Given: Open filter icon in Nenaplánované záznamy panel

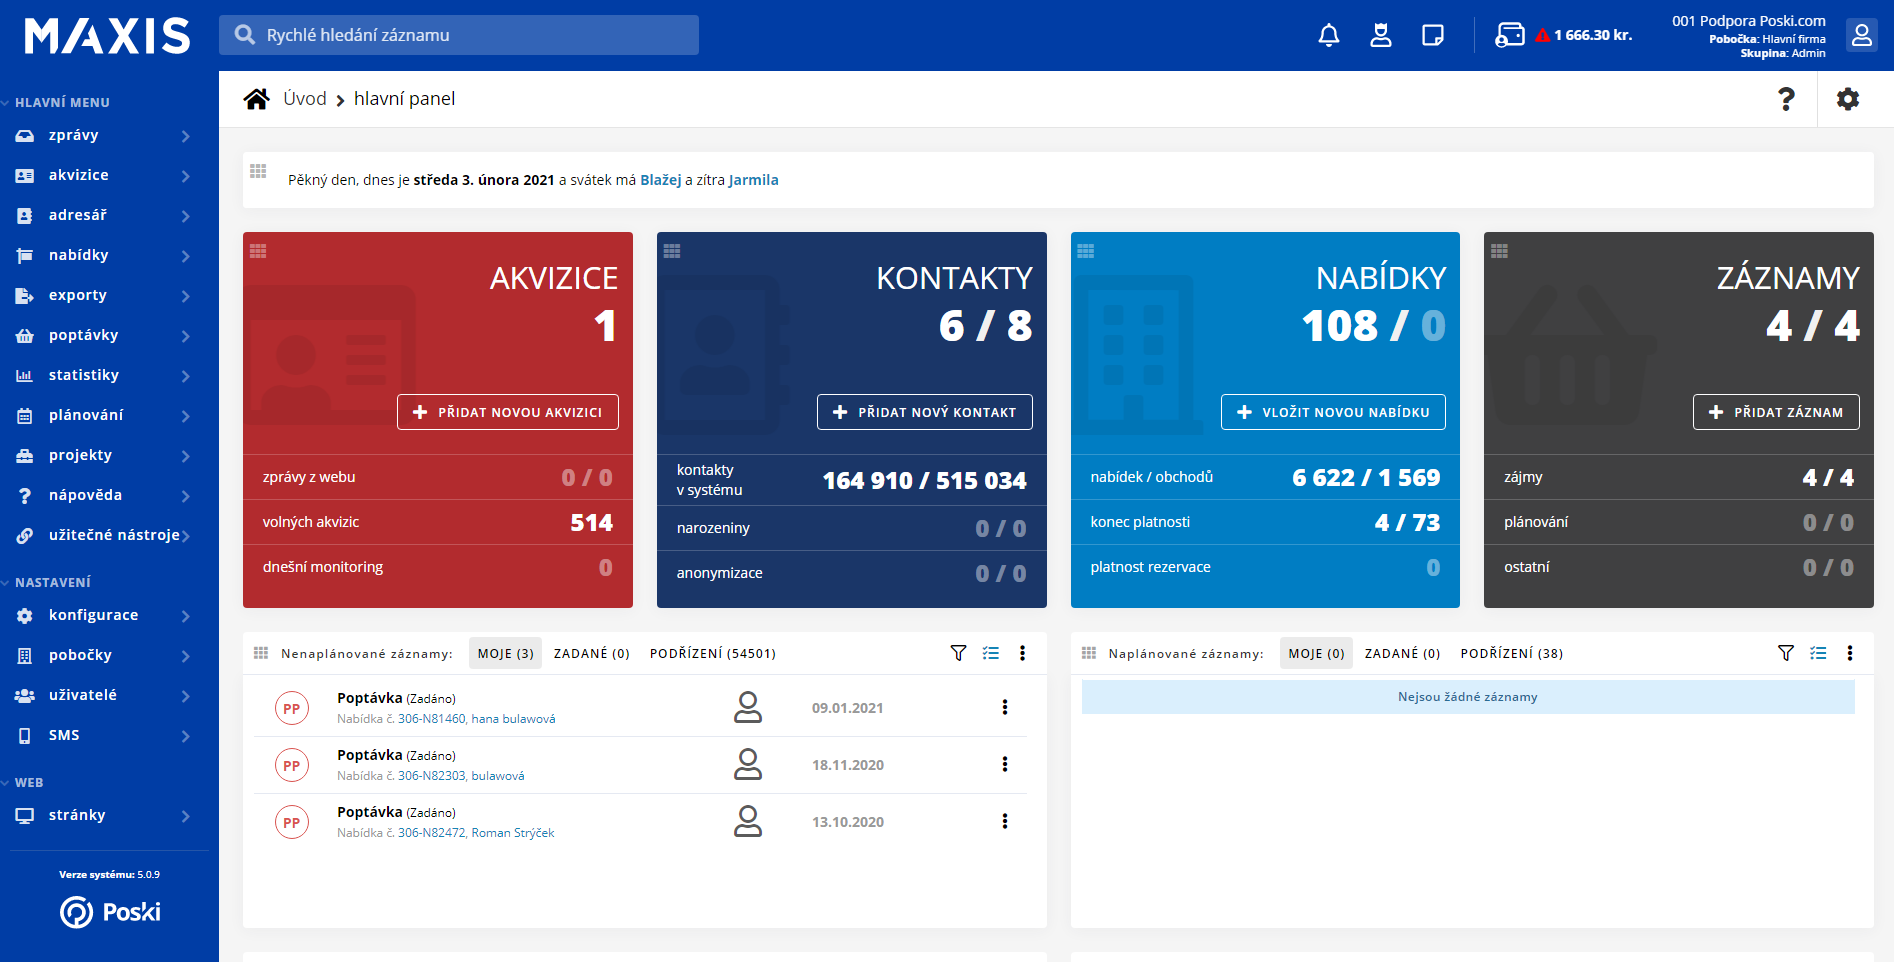Looking at the screenshot, I should coord(958,653).
